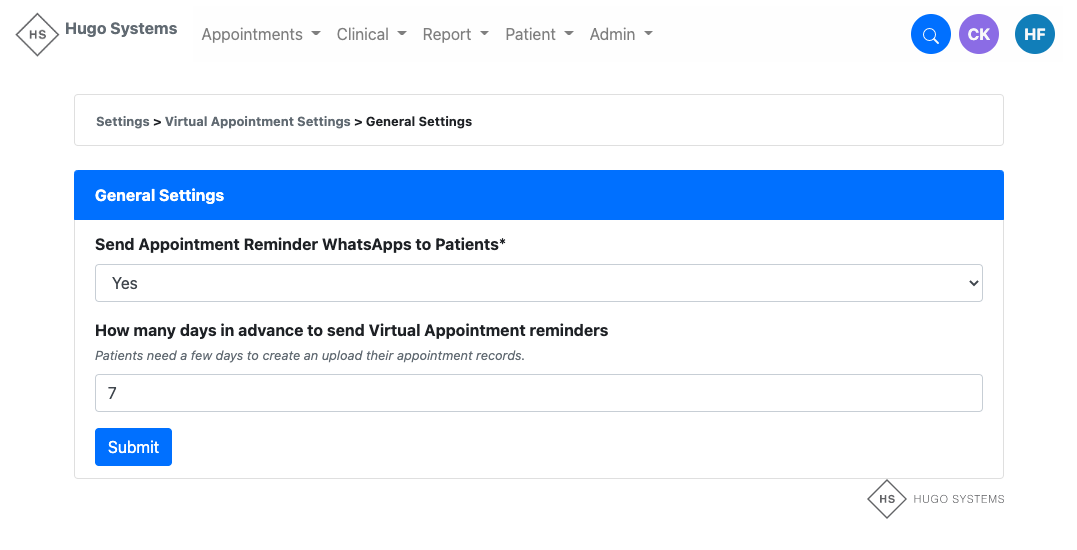Image resolution: width=1077 pixels, height=550 pixels.
Task: Open Virtual Appointment Settings breadcrumb link
Action: pyautogui.click(x=257, y=122)
